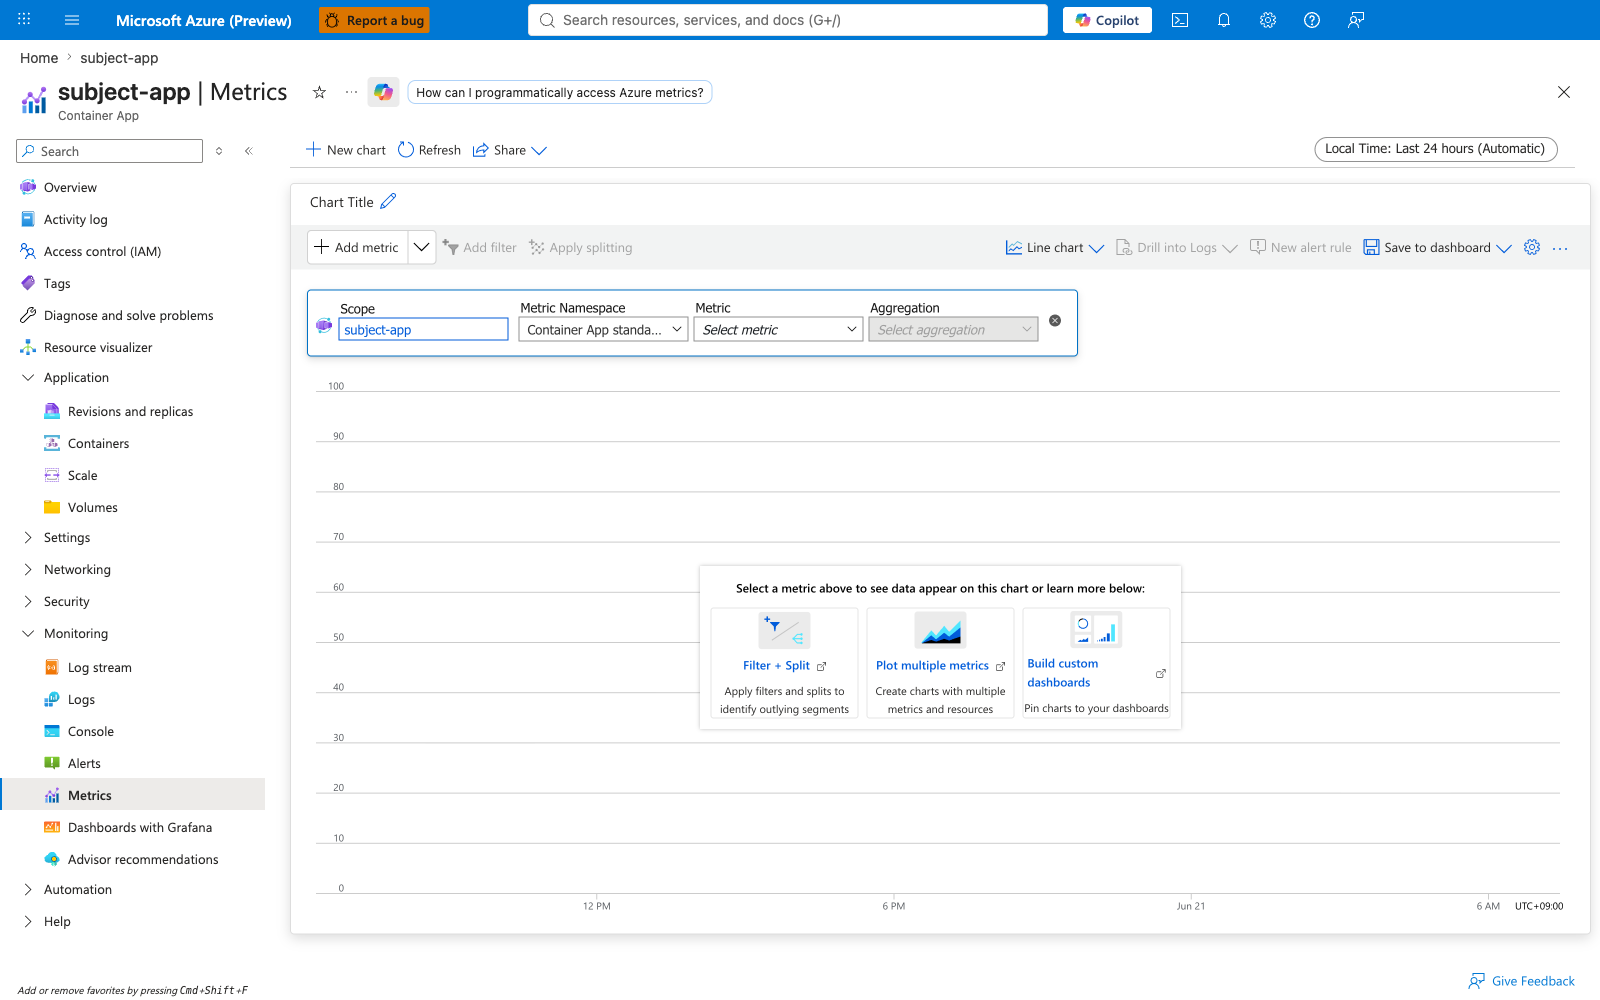Open Activity log in sidebar
The width and height of the screenshot is (1600, 1000).
click(x=75, y=220)
